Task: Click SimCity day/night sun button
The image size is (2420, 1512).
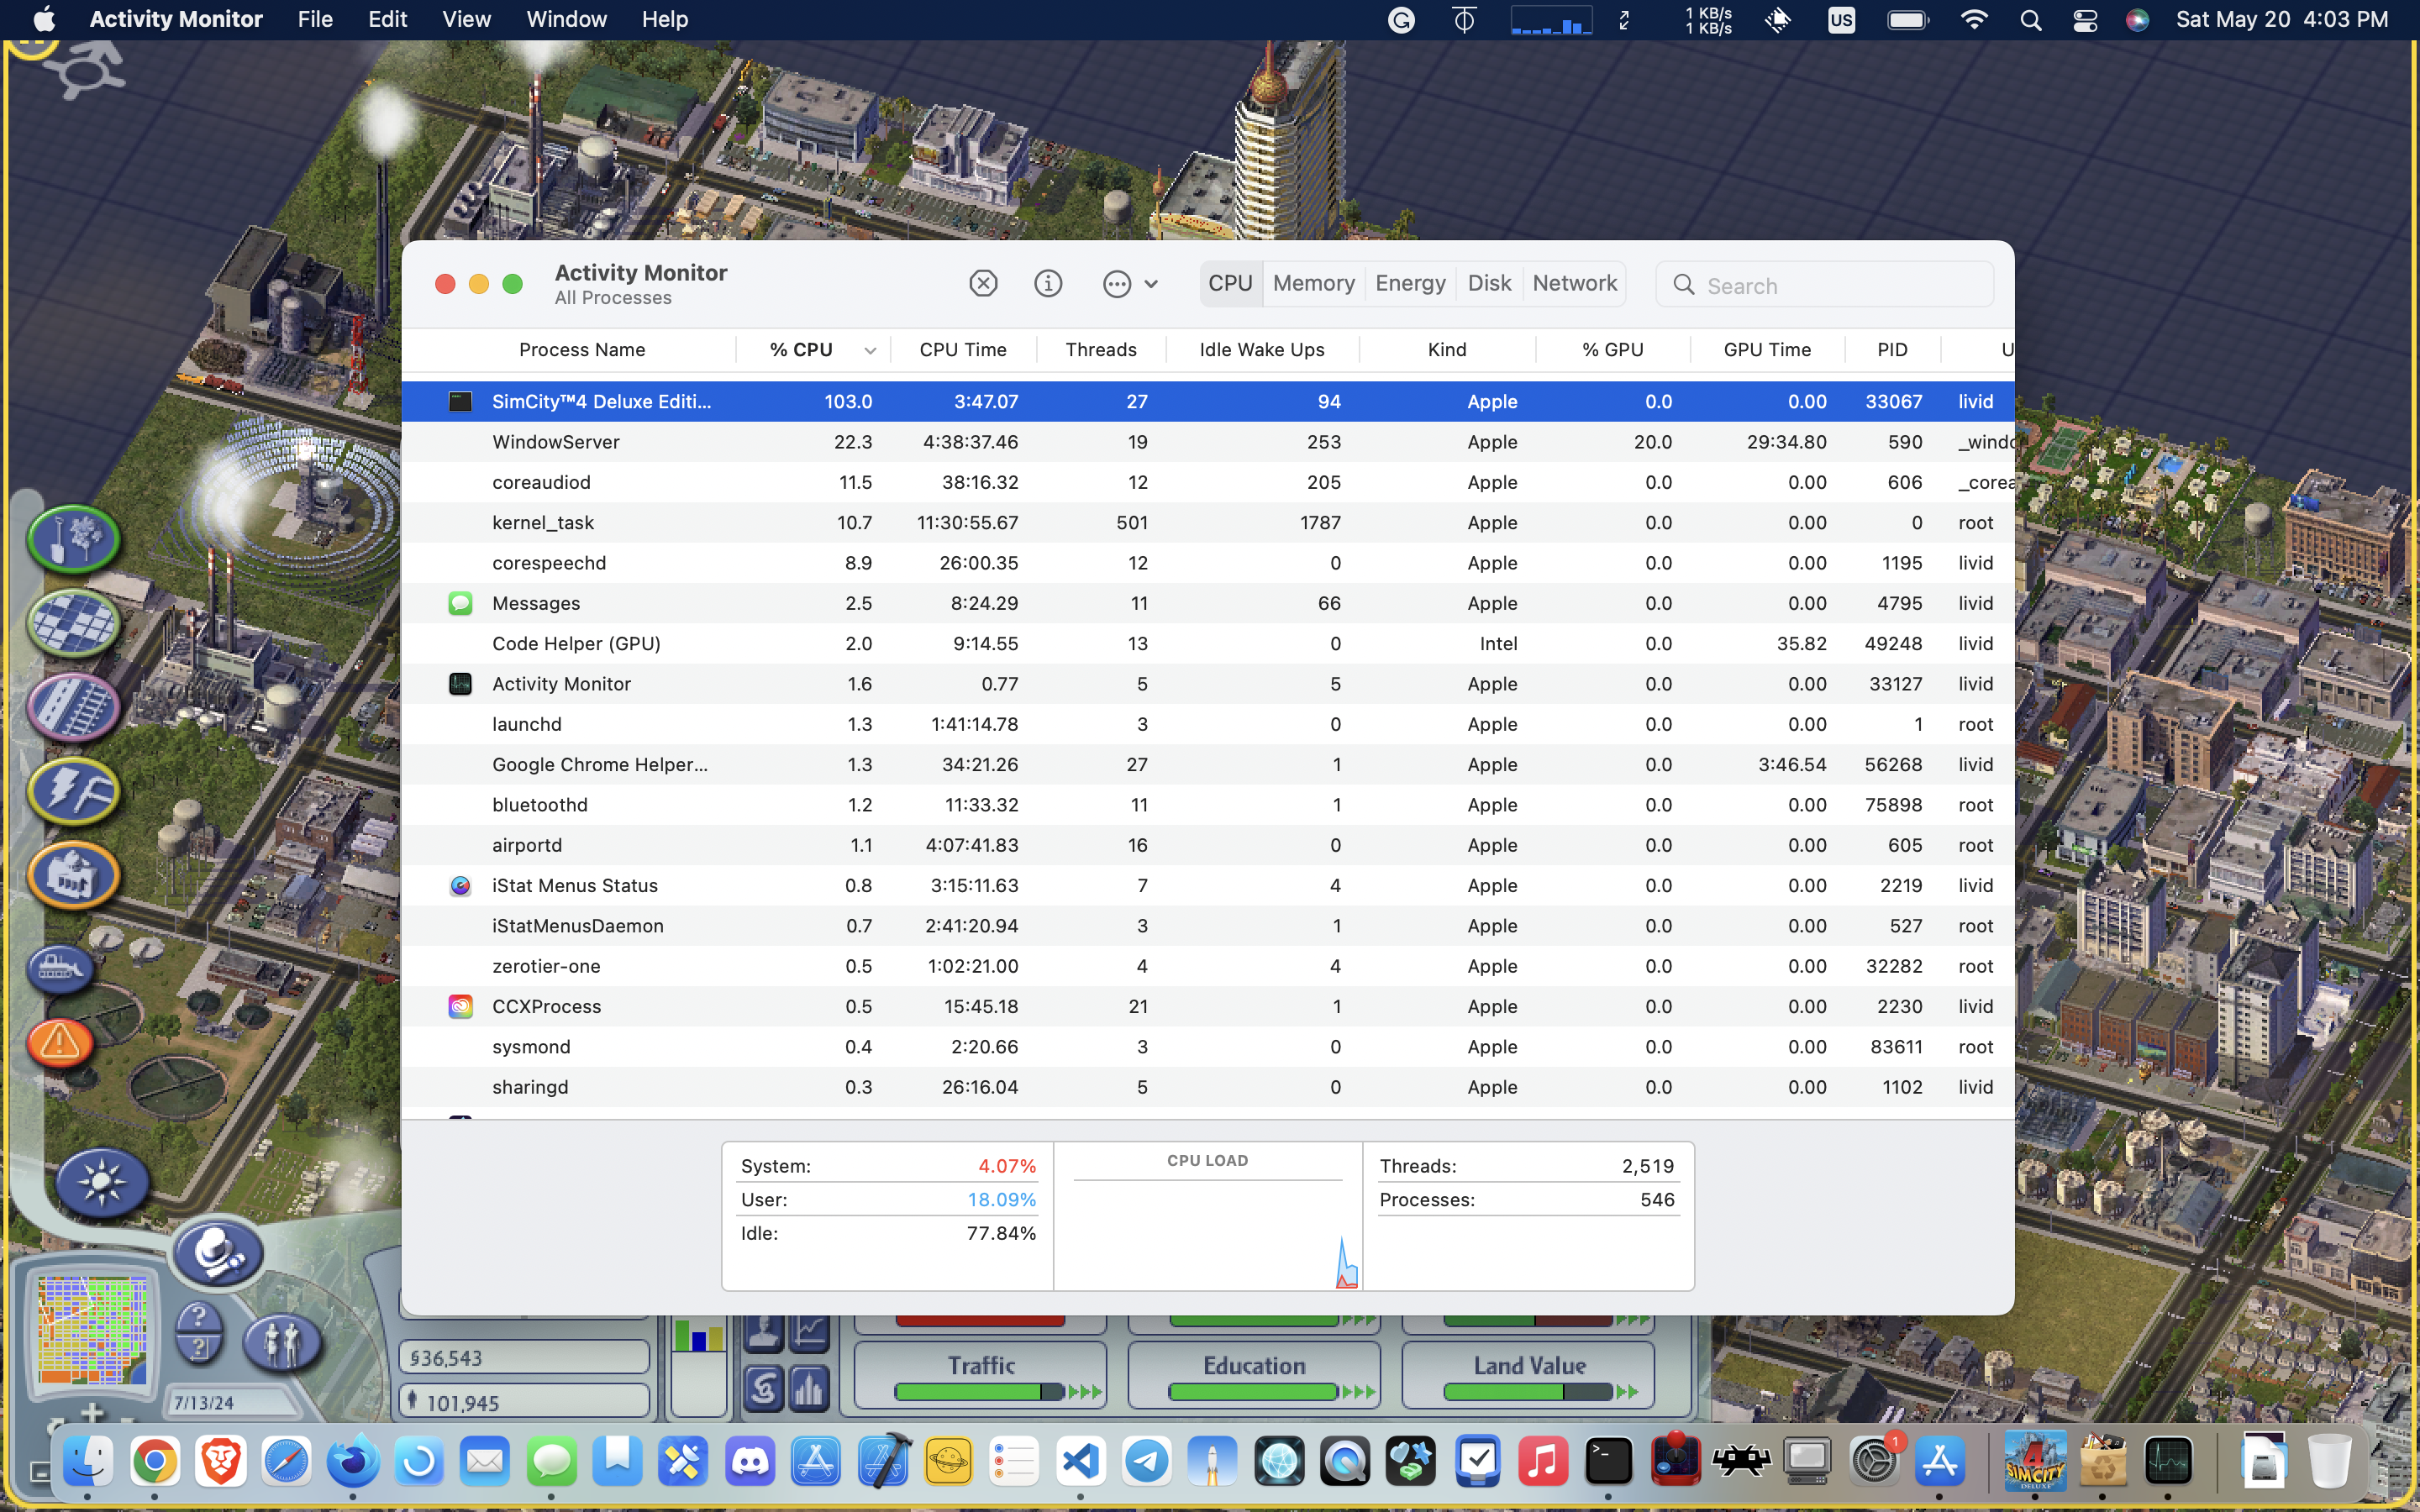Action: [102, 1182]
